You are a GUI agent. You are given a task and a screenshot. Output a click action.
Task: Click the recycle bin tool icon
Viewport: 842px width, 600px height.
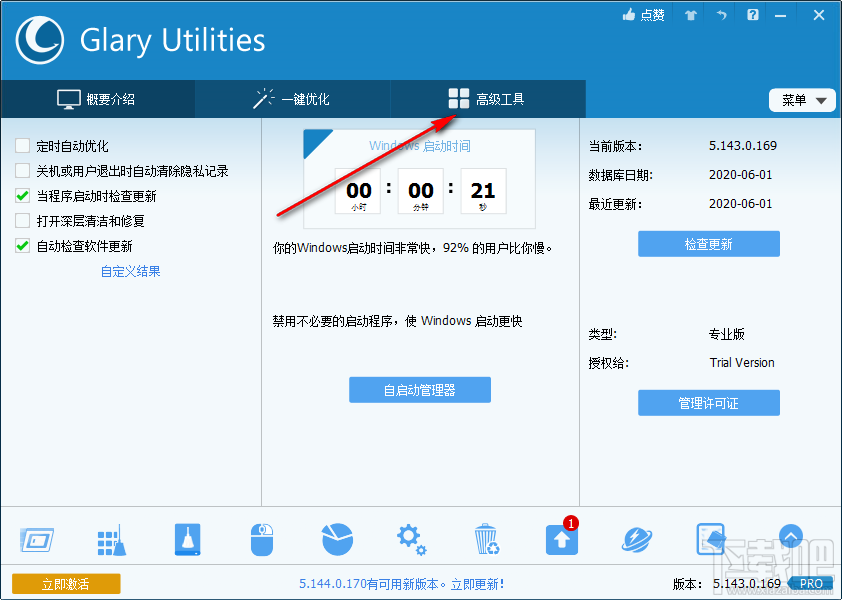tap(487, 538)
